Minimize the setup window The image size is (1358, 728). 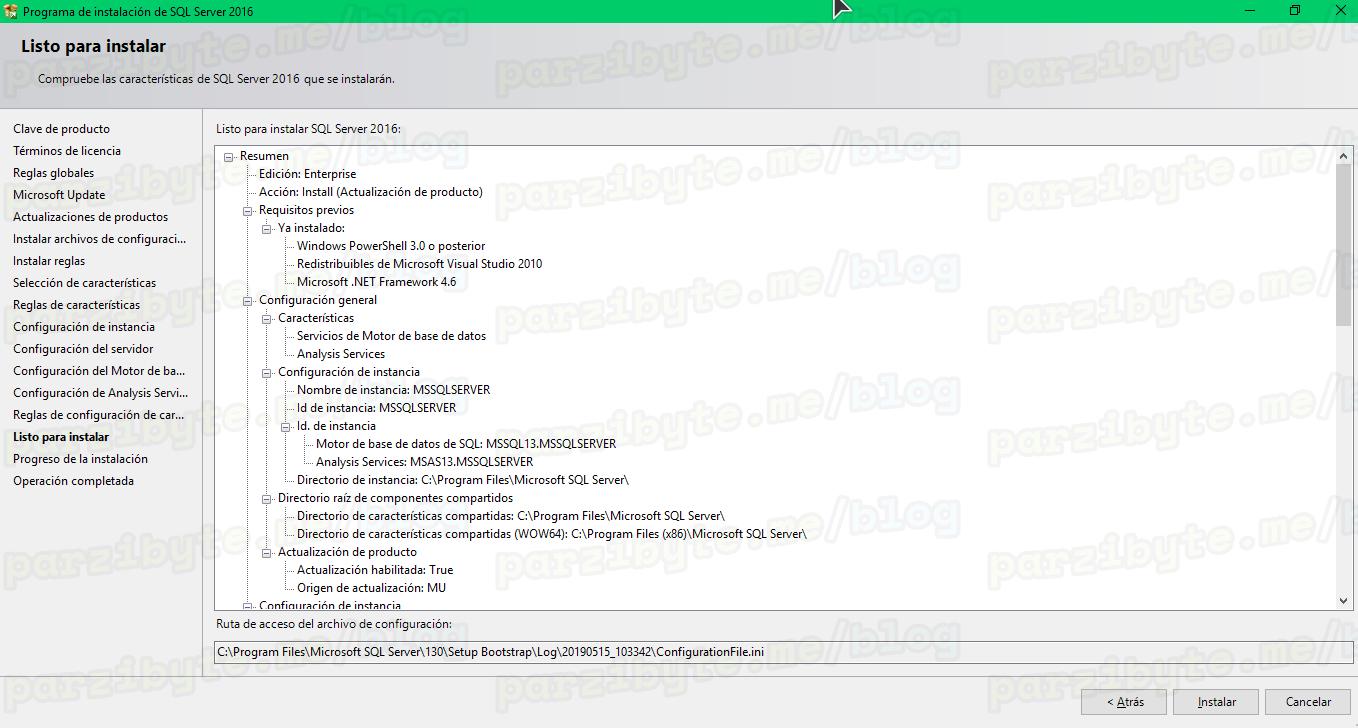[1250, 11]
